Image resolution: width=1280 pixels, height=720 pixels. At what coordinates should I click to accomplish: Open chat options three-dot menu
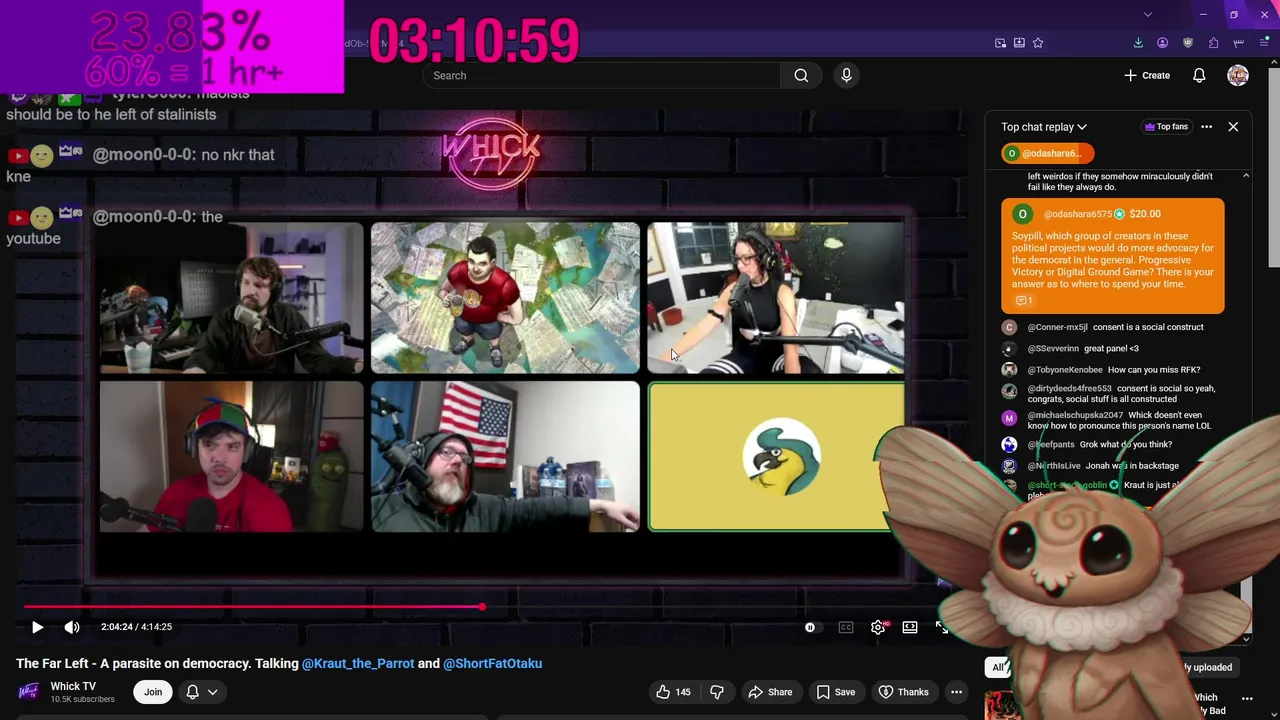[x=1206, y=127]
